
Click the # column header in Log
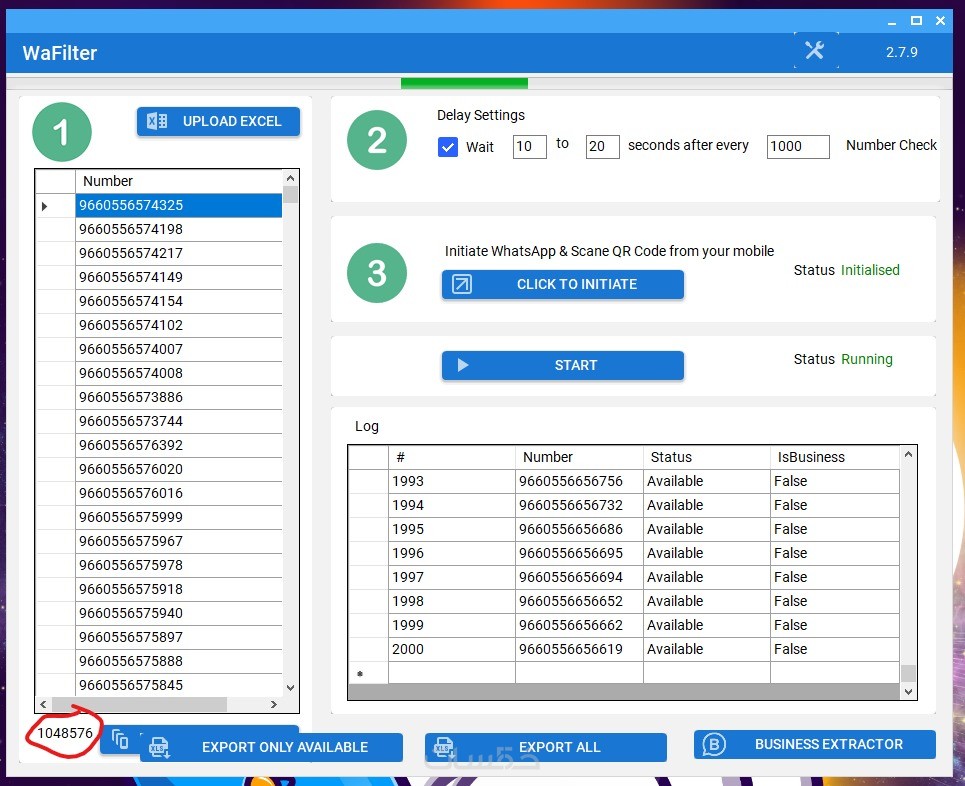click(x=452, y=457)
